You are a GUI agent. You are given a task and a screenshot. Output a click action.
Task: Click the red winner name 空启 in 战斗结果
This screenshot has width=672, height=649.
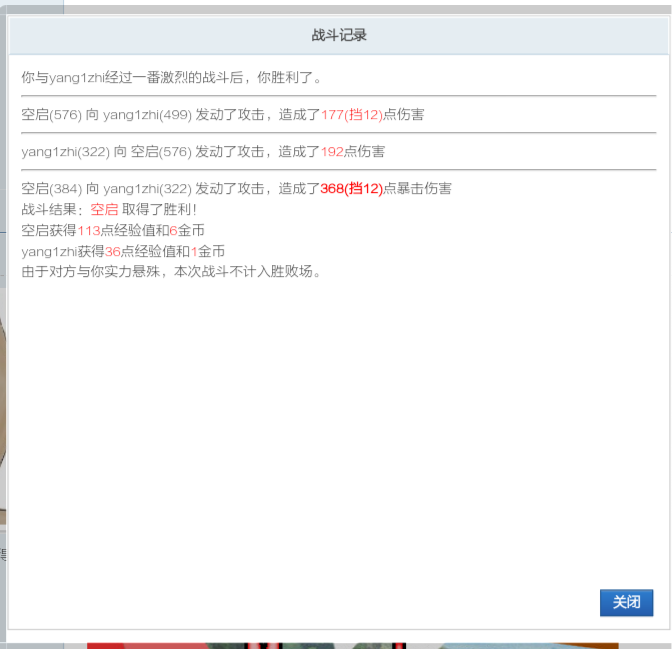tap(104, 209)
